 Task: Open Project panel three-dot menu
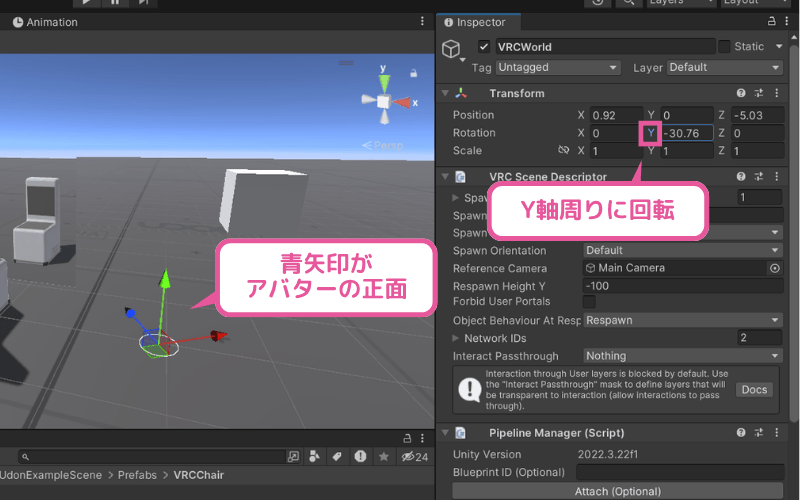click(x=422, y=438)
